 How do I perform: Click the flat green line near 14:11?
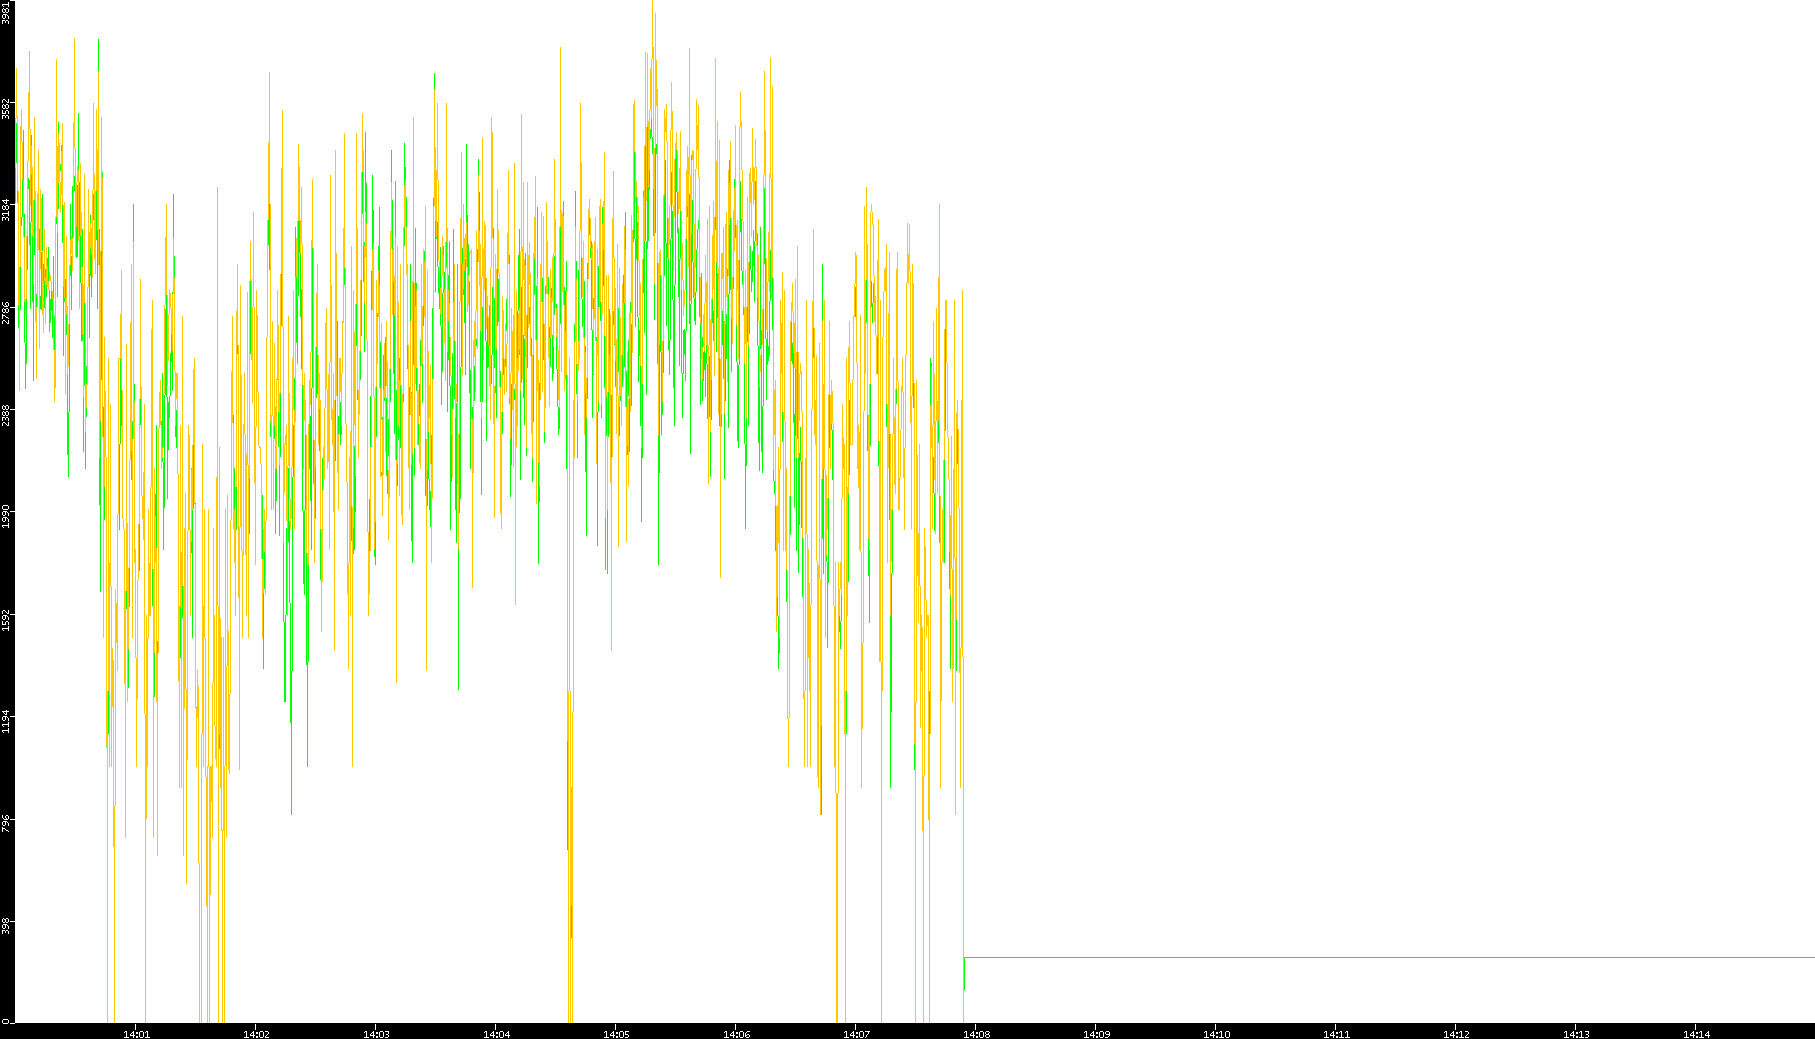click(1336, 957)
